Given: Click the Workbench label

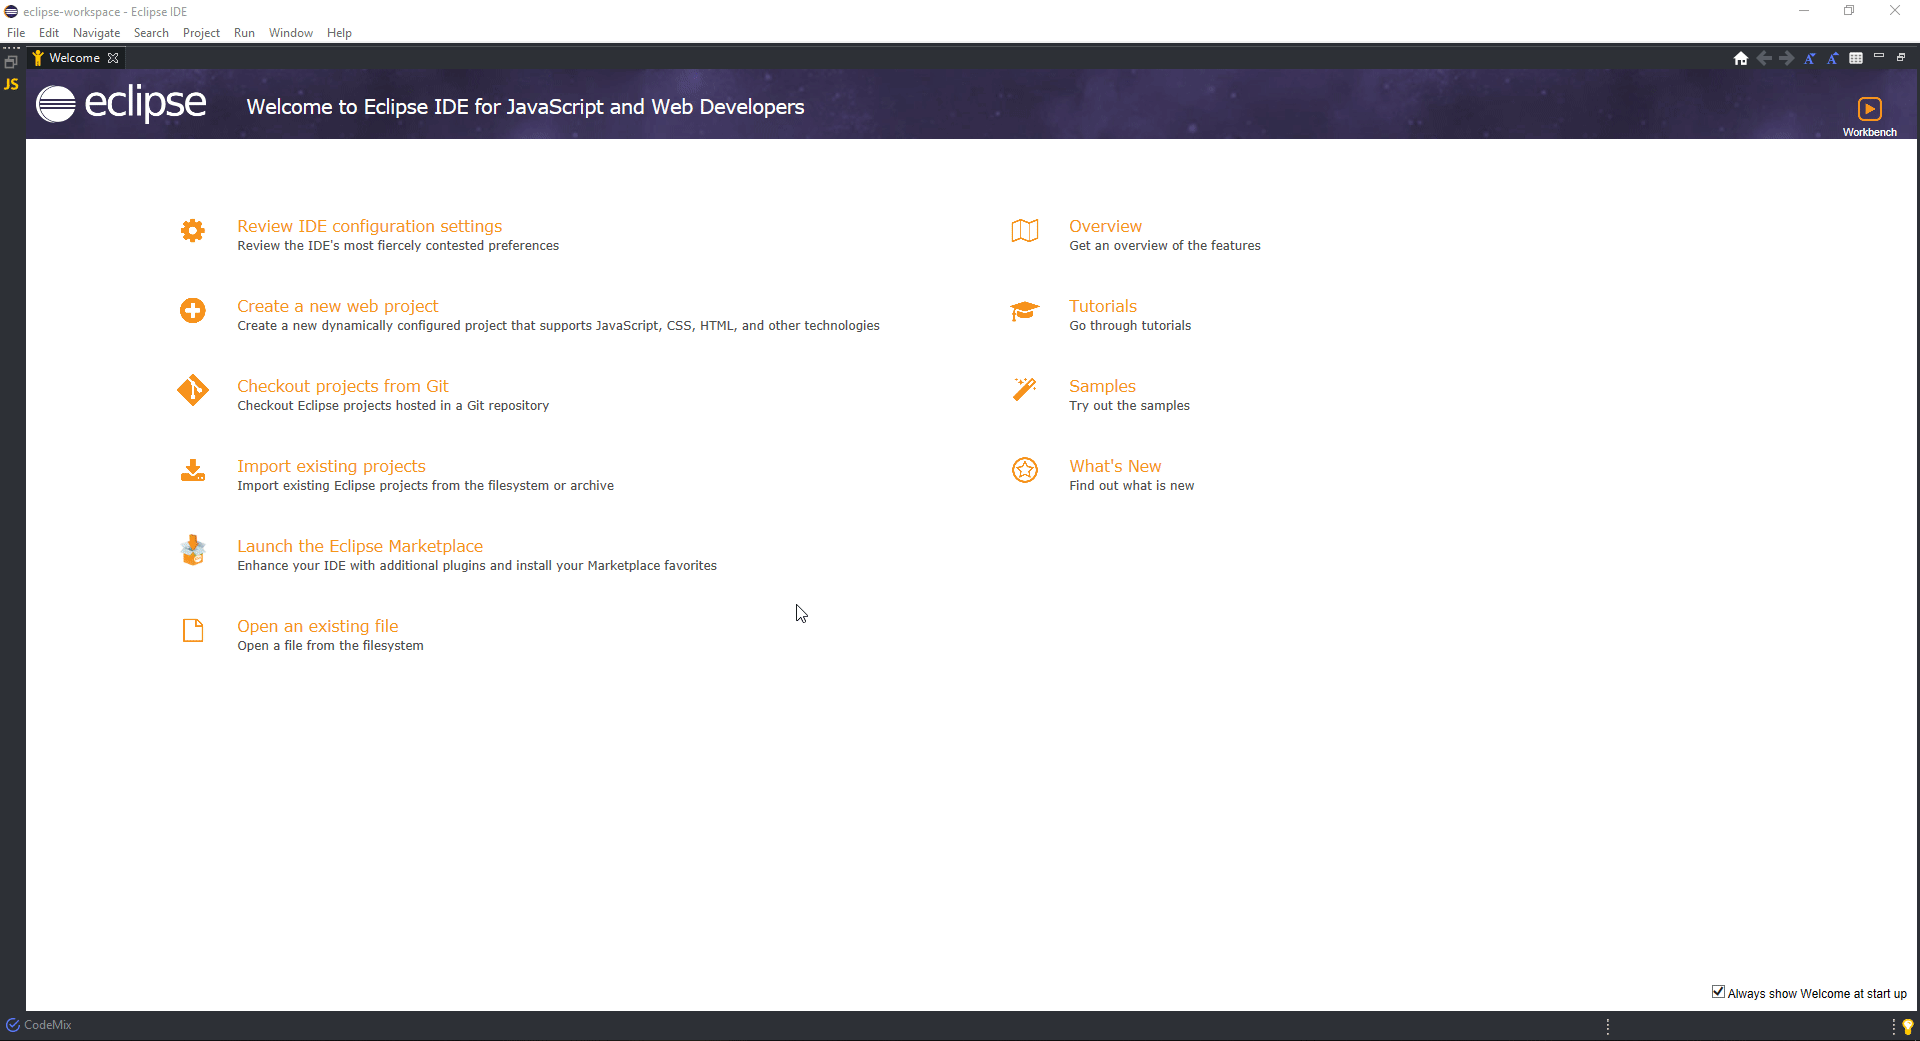Looking at the screenshot, I should [x=1870, y=132].
